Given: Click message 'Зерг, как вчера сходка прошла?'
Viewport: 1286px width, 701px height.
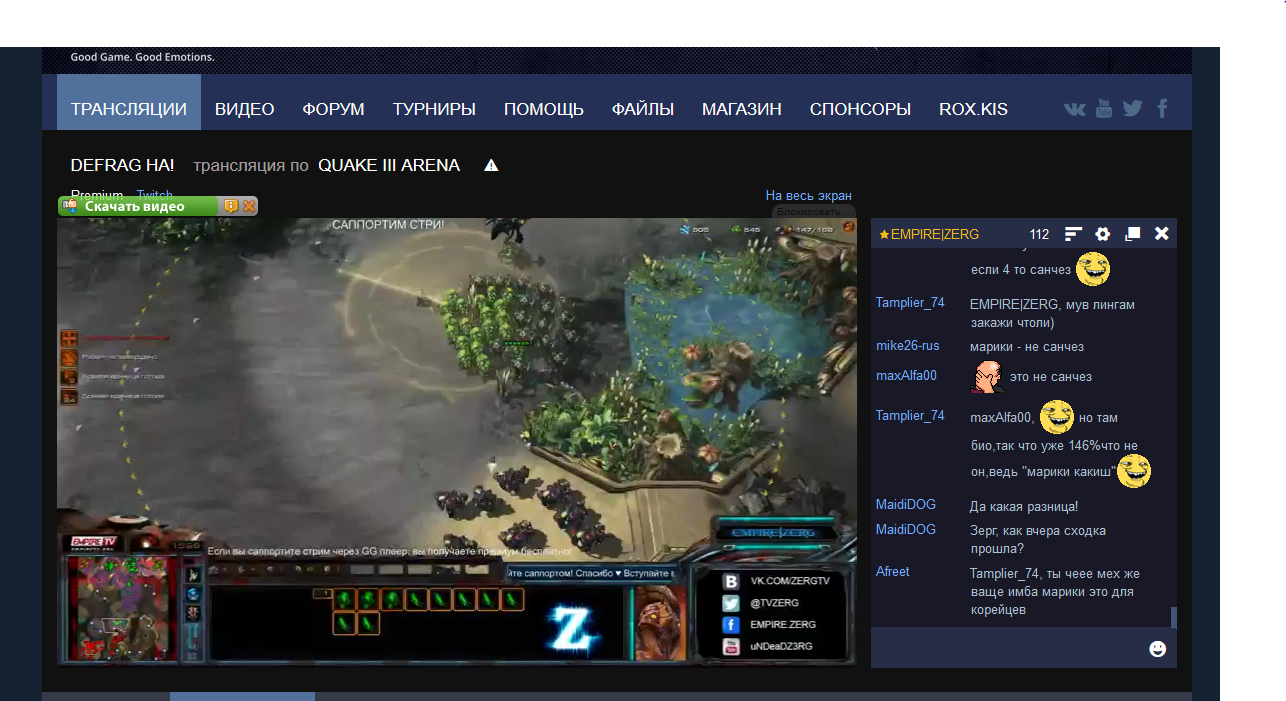Looking at the screenshot, I should point(1038,540).
